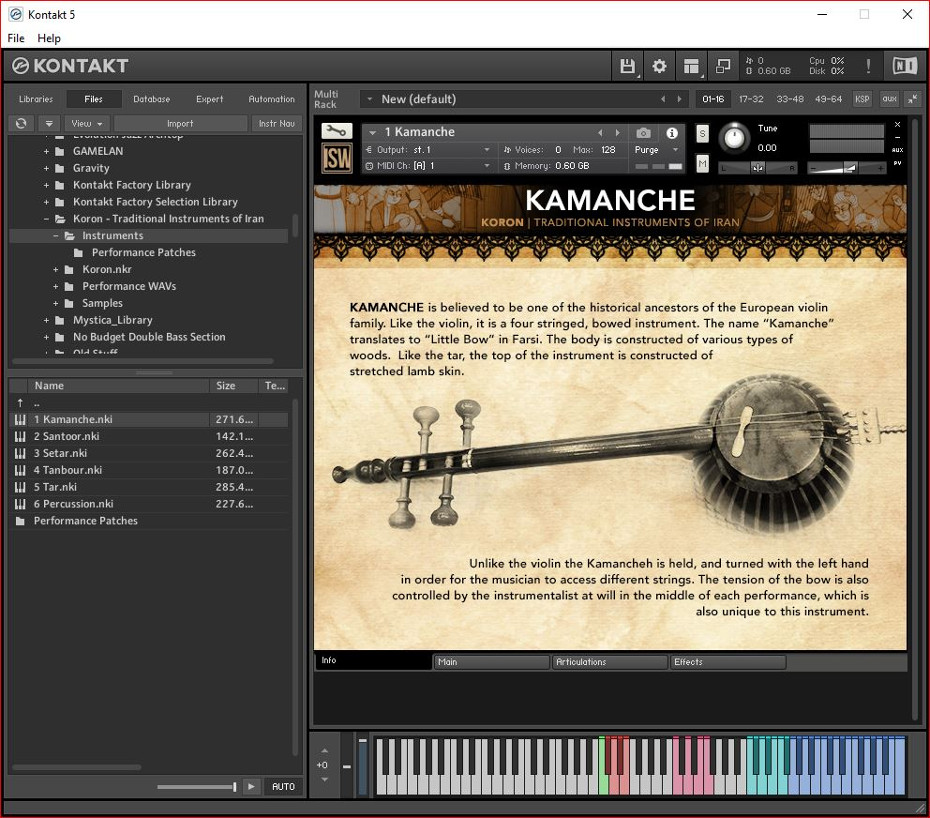Toggle the AUTO preview button
Viewport: 930px width, 818px height.
coord(283,787)
